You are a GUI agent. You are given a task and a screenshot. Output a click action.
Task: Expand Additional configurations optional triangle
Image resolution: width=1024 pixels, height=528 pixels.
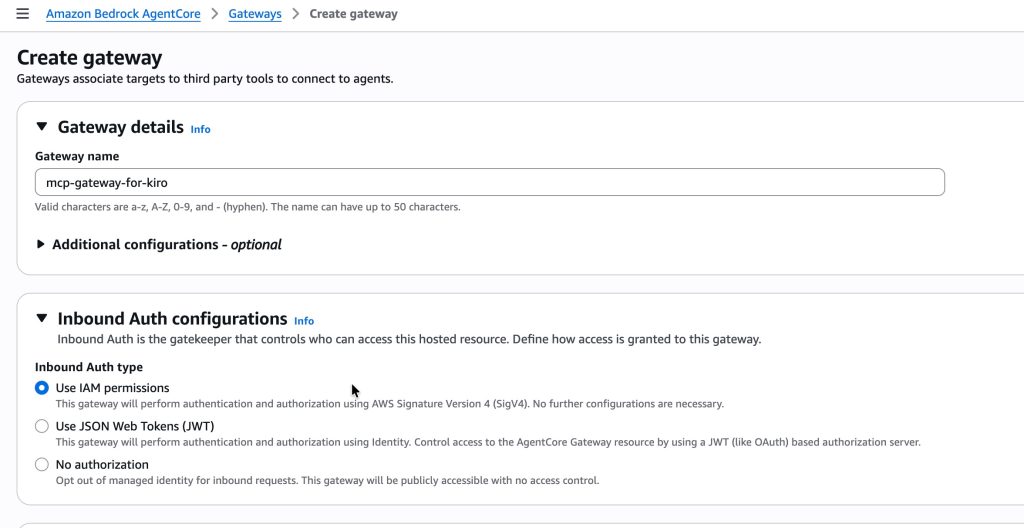(41, 244)
